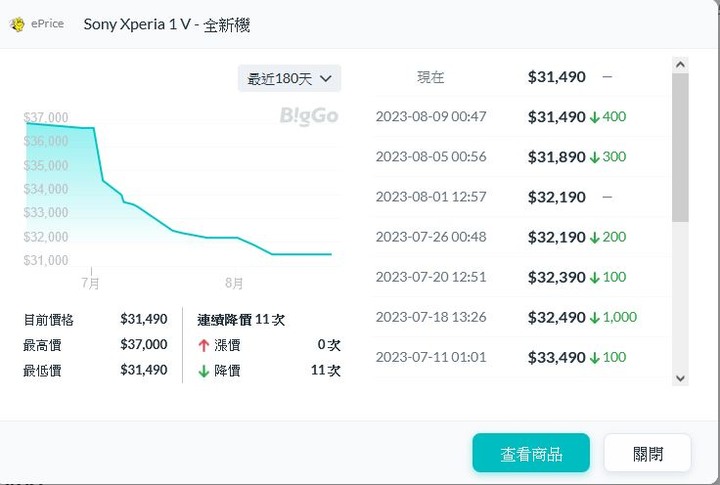Screen dimensions: 720x485
Task: Open the 最近180天 time range dropdown
Action: click(x=289, y=79)
